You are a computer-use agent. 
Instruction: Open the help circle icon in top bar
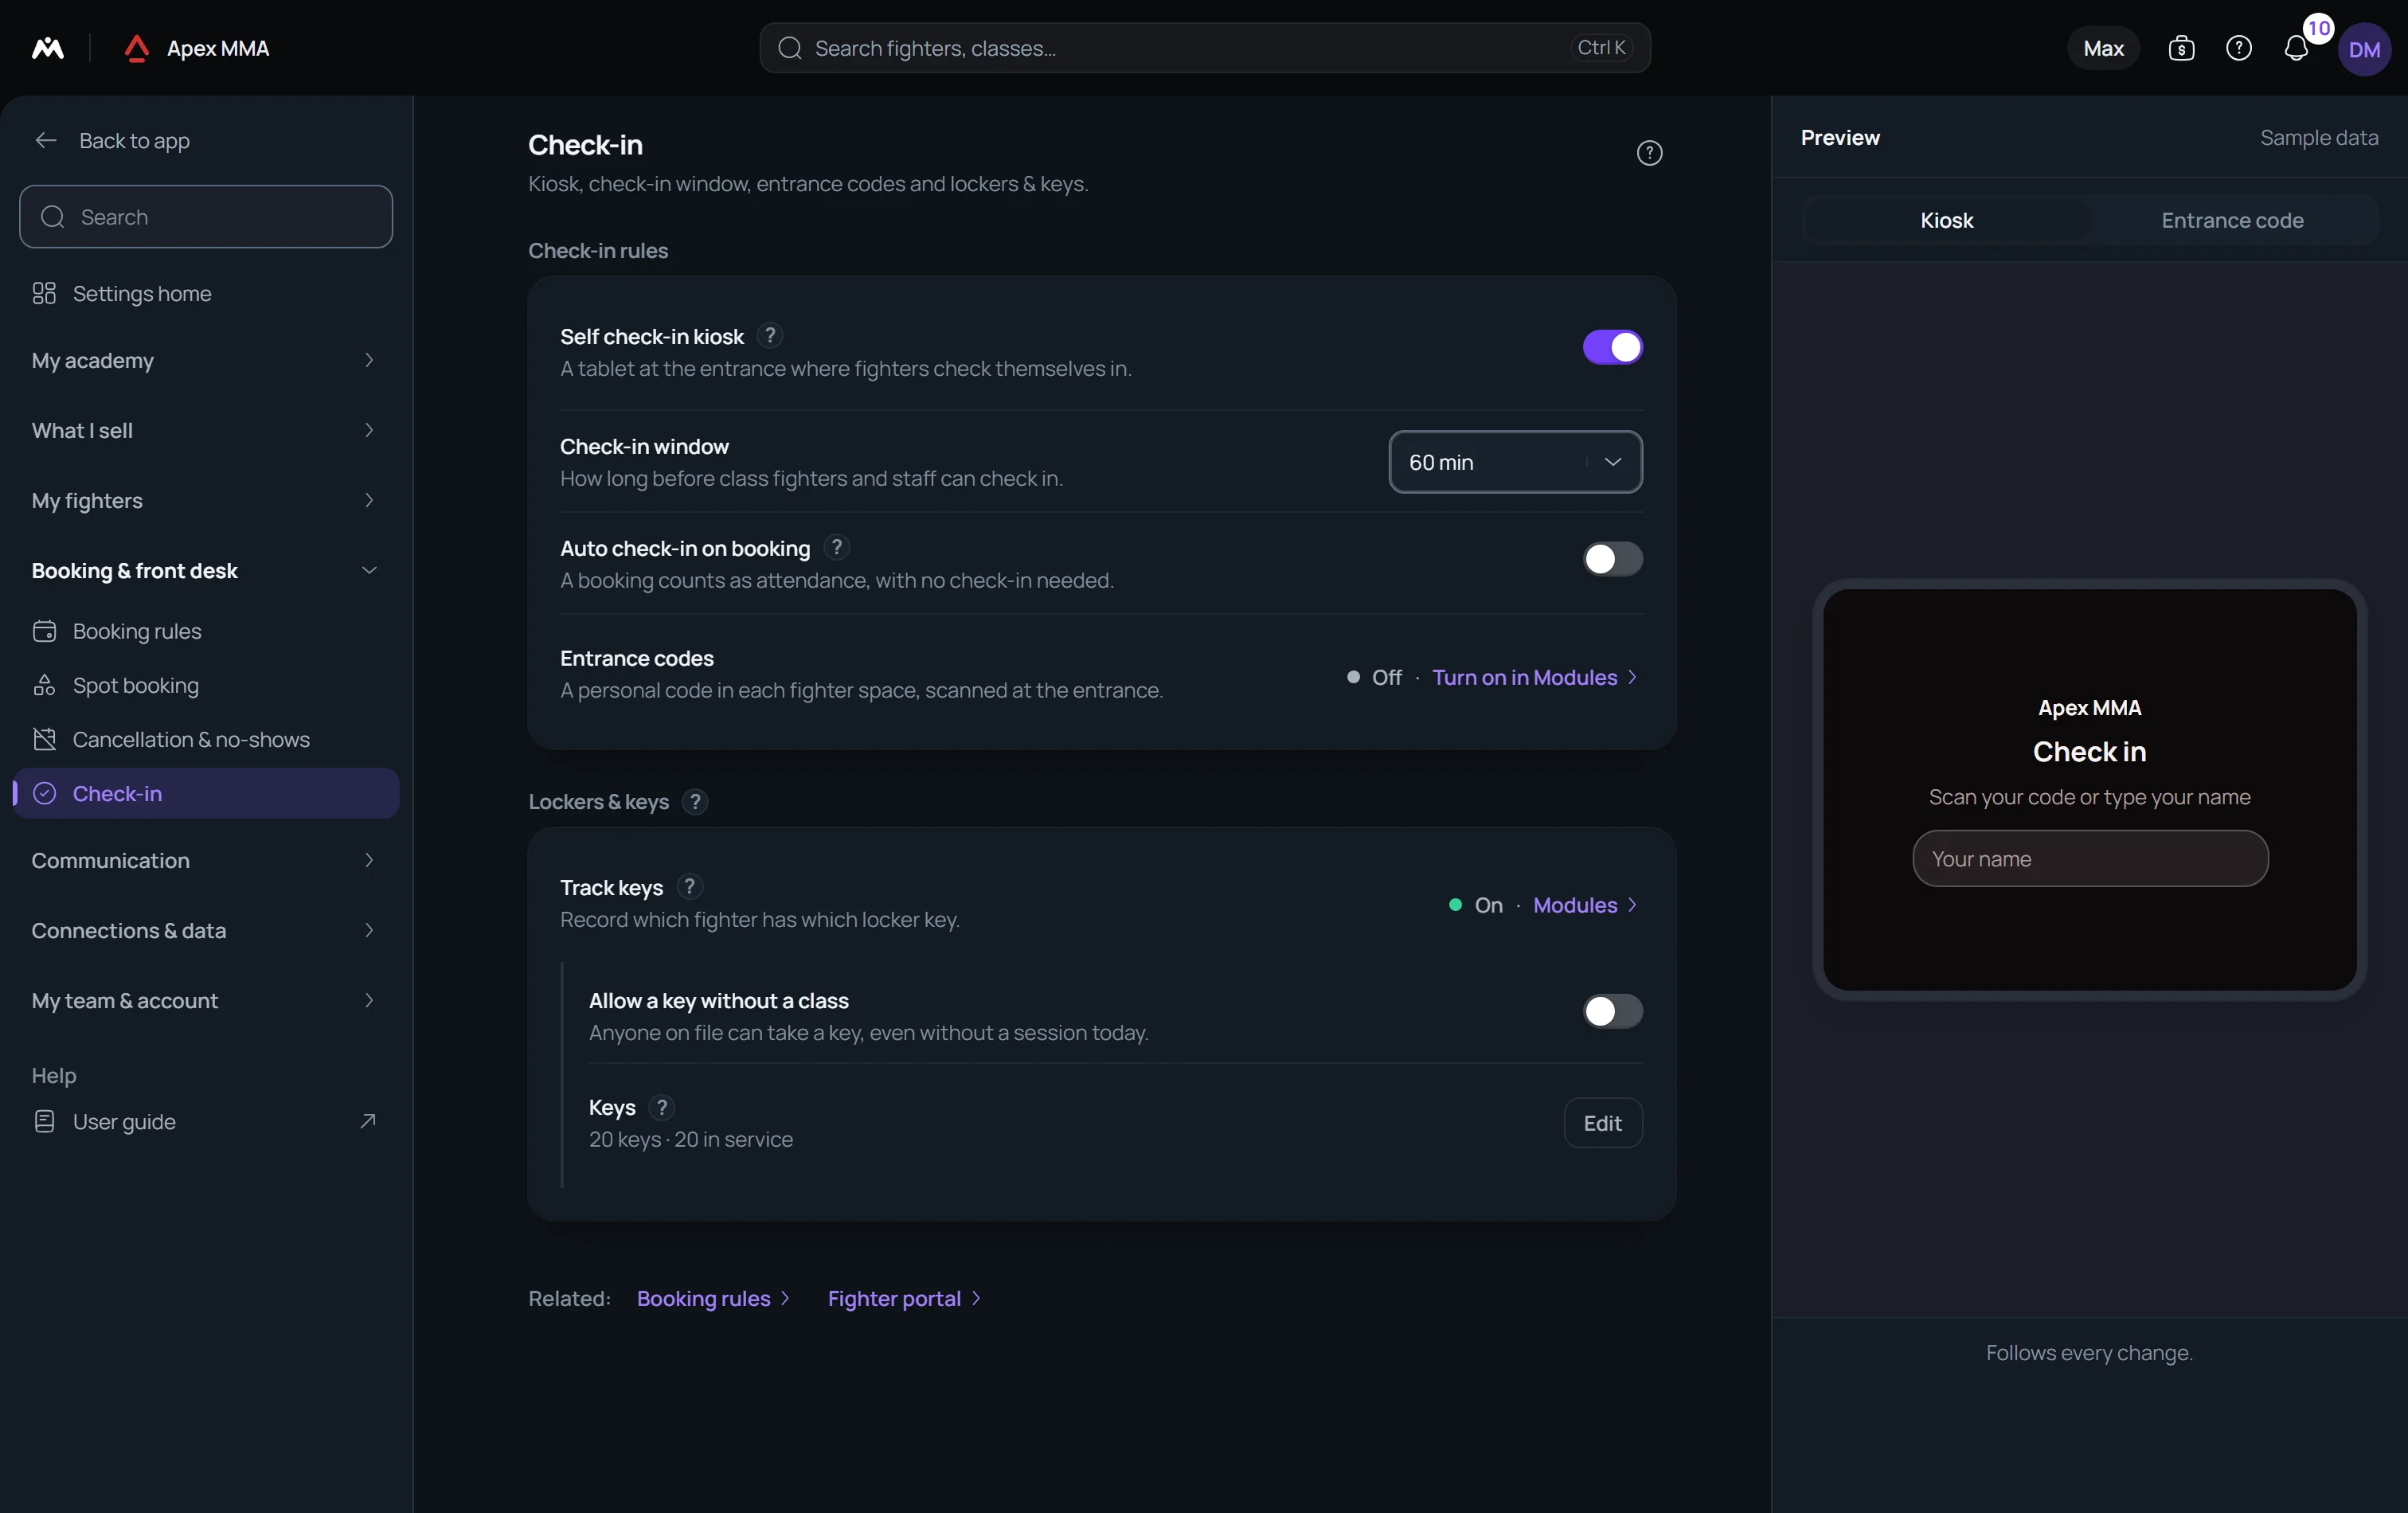click(2239, 48)
